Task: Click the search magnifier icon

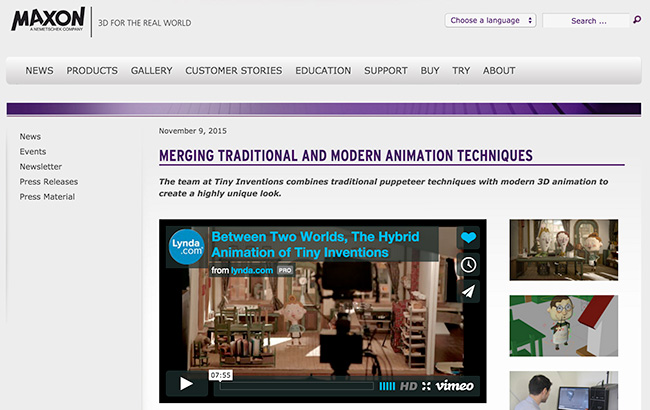Action: [637, 19]
